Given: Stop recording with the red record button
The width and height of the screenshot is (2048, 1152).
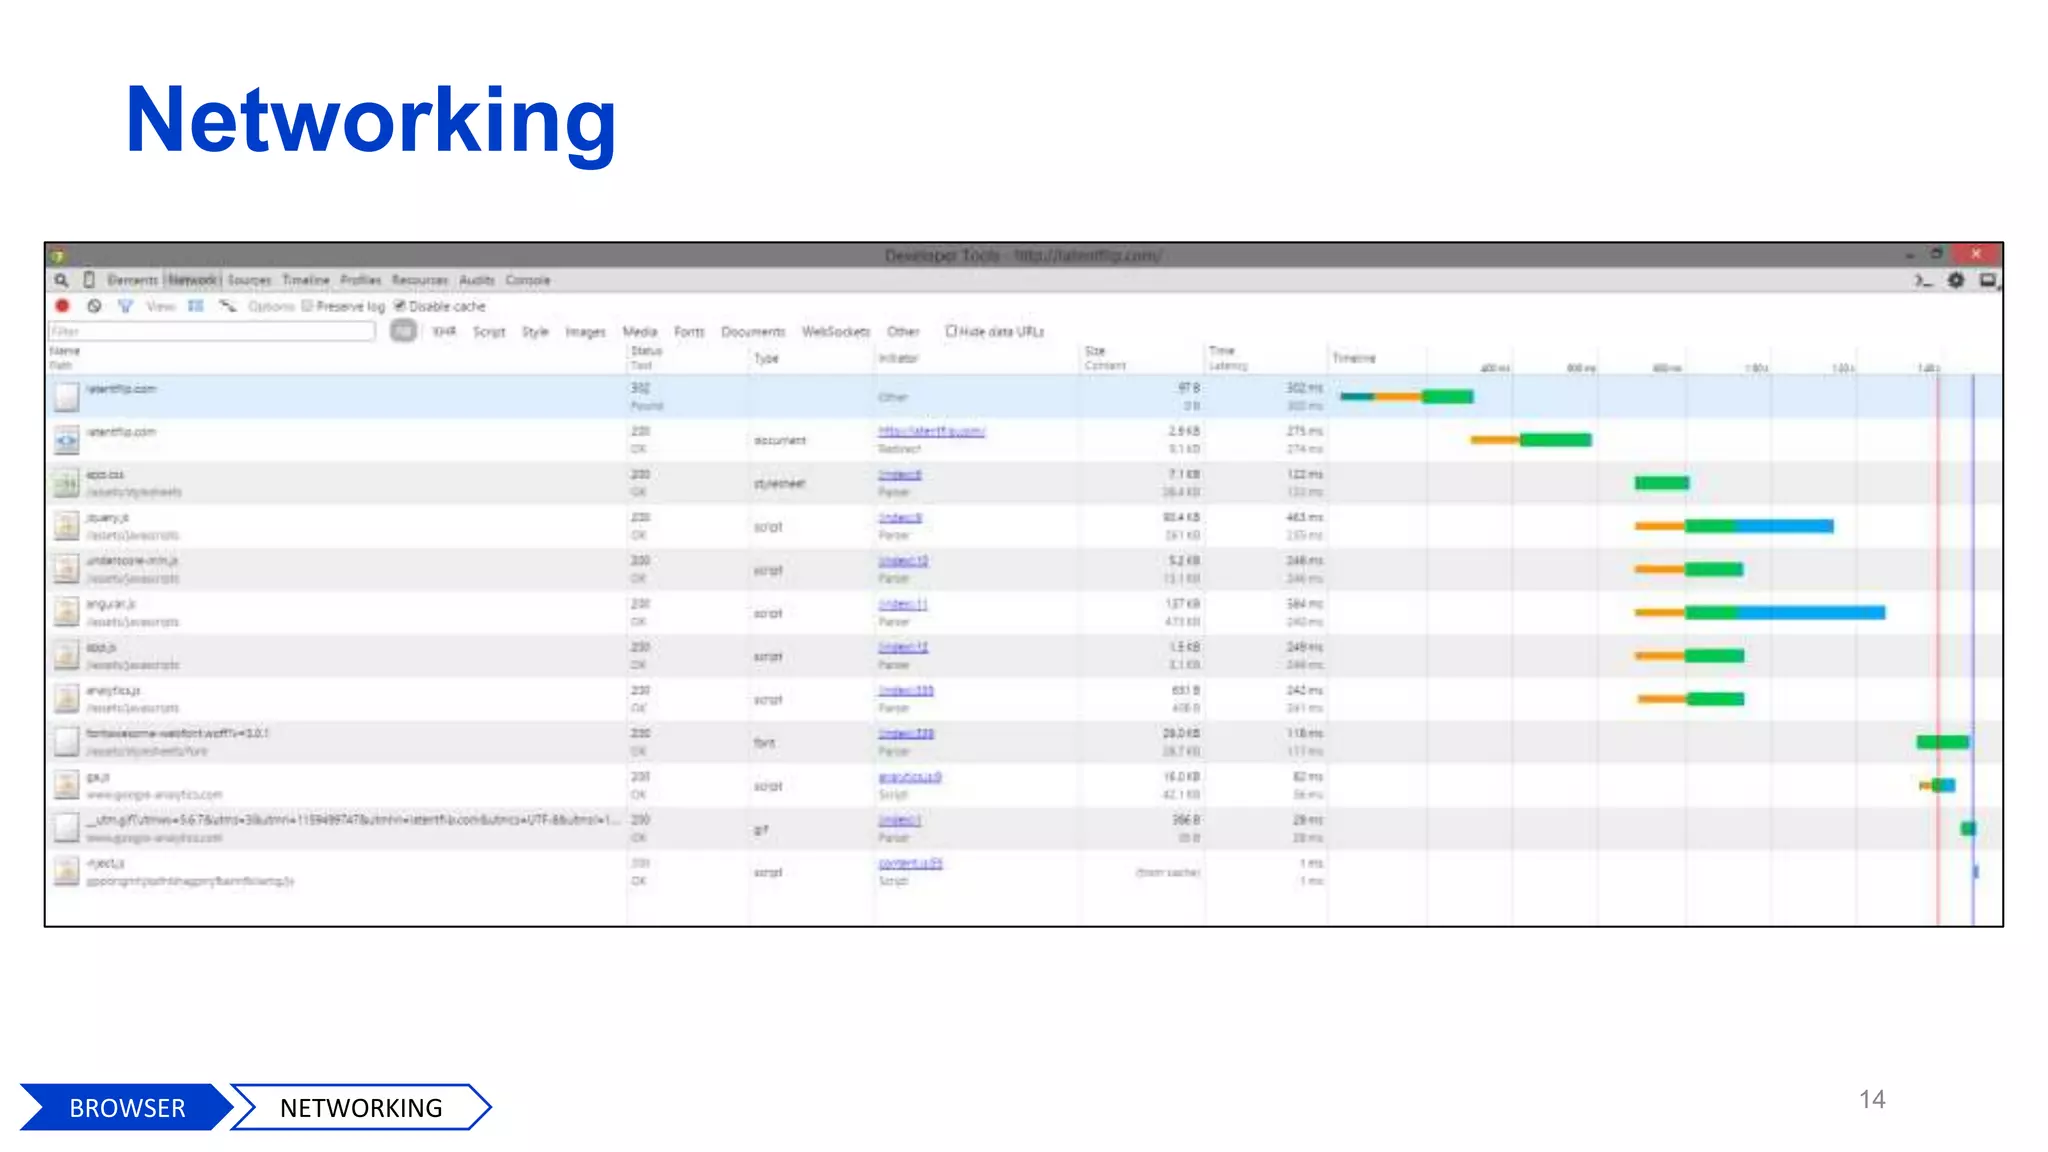Looking at the screenshot, I should (x=62, y=306).
